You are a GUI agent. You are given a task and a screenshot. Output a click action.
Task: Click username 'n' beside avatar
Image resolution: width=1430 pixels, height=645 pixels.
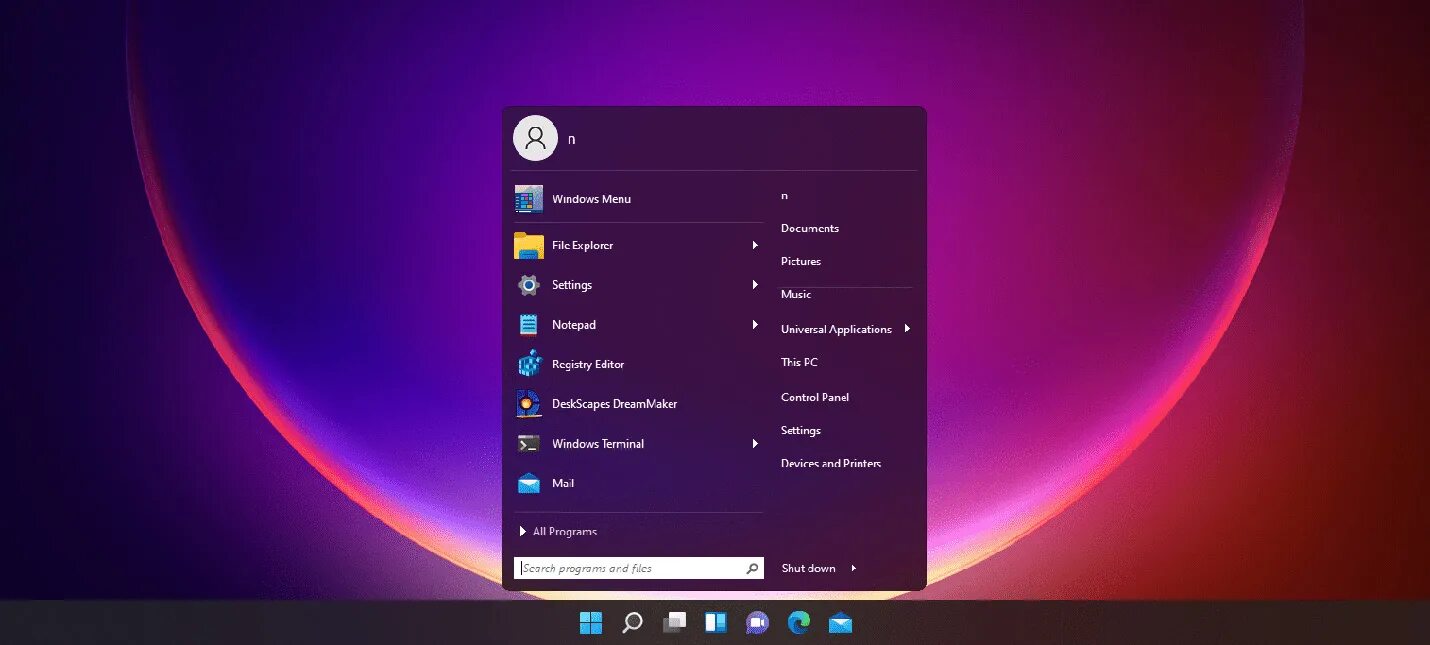tap(571, 139)
